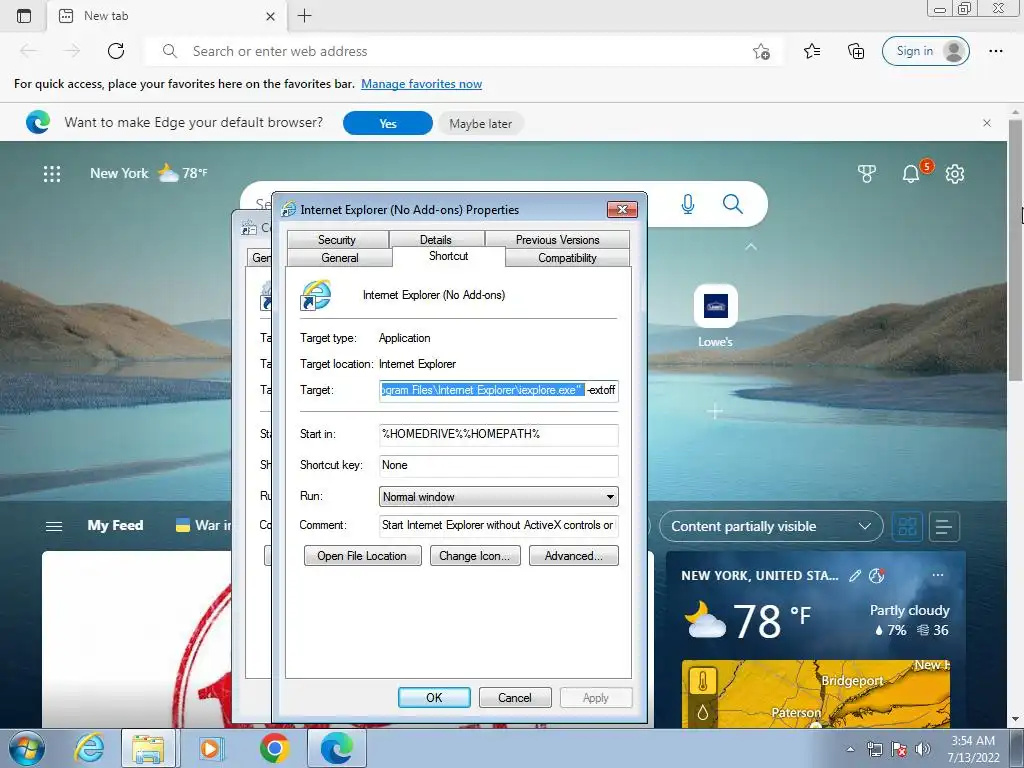Choose Maybe later on banner

tap(481, 123)
